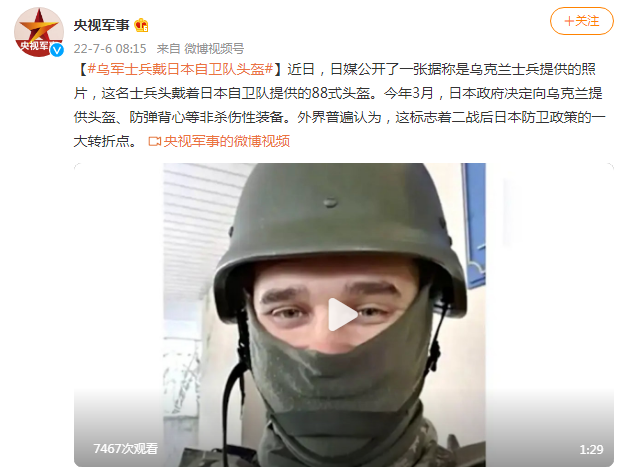The width and height of the screenshot is (626, 468).
Task: Open hashtag #乌军士兵戴日本自卫队头盔#
Action: tap(180, 69)
